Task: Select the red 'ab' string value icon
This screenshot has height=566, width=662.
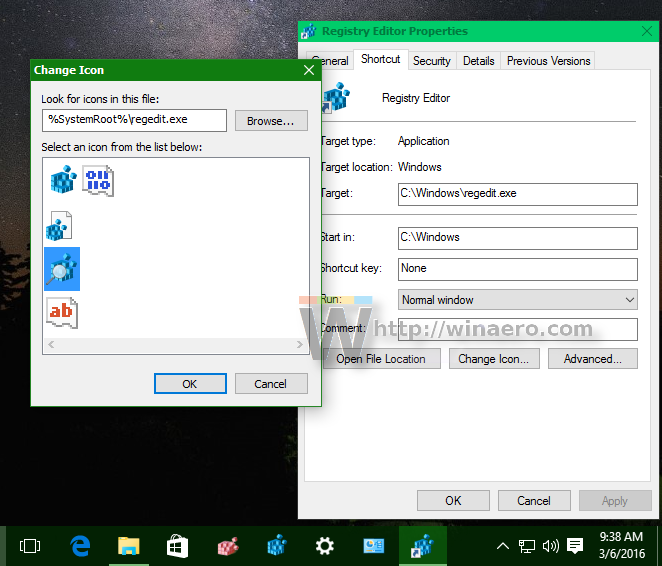Action: [x=62, y=312]
